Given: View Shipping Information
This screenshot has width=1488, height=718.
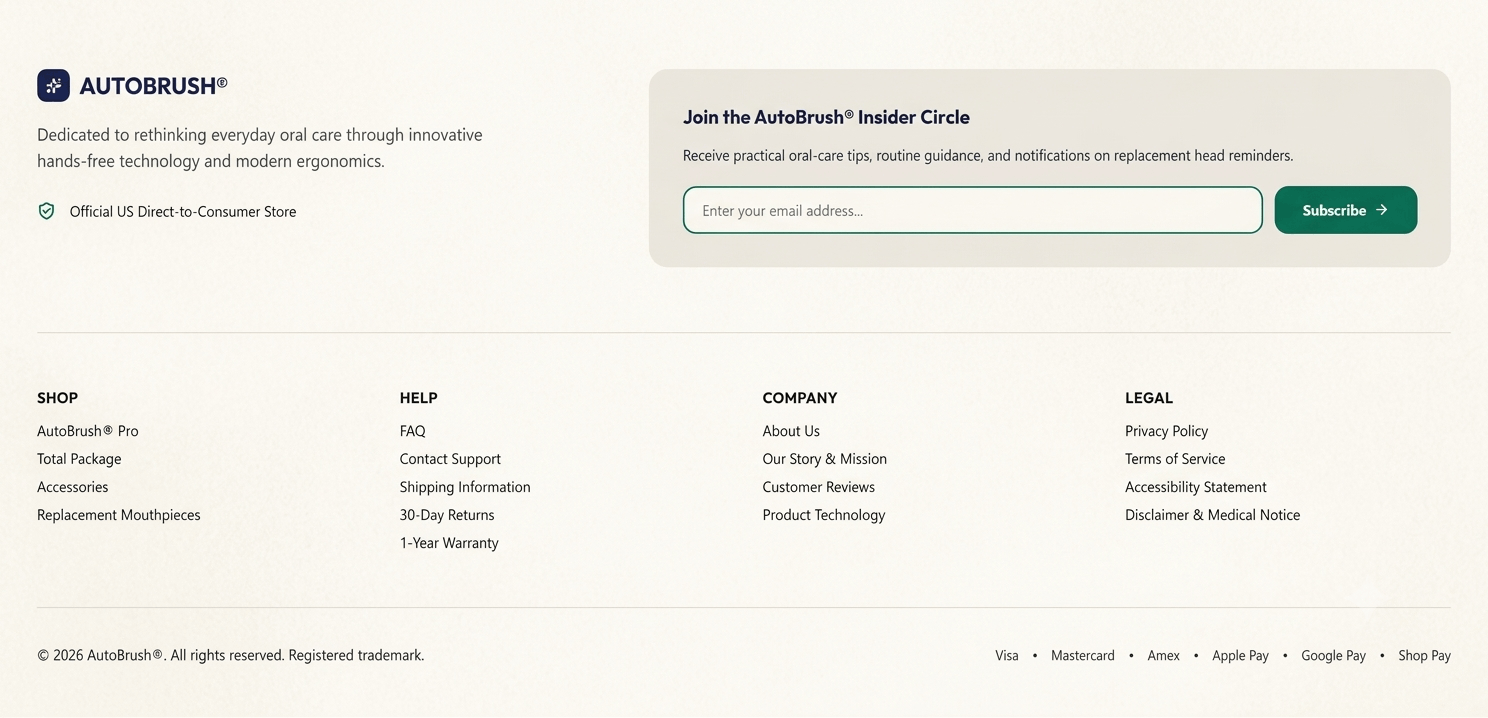Looking at the screenshot, I should pos(465,487).
